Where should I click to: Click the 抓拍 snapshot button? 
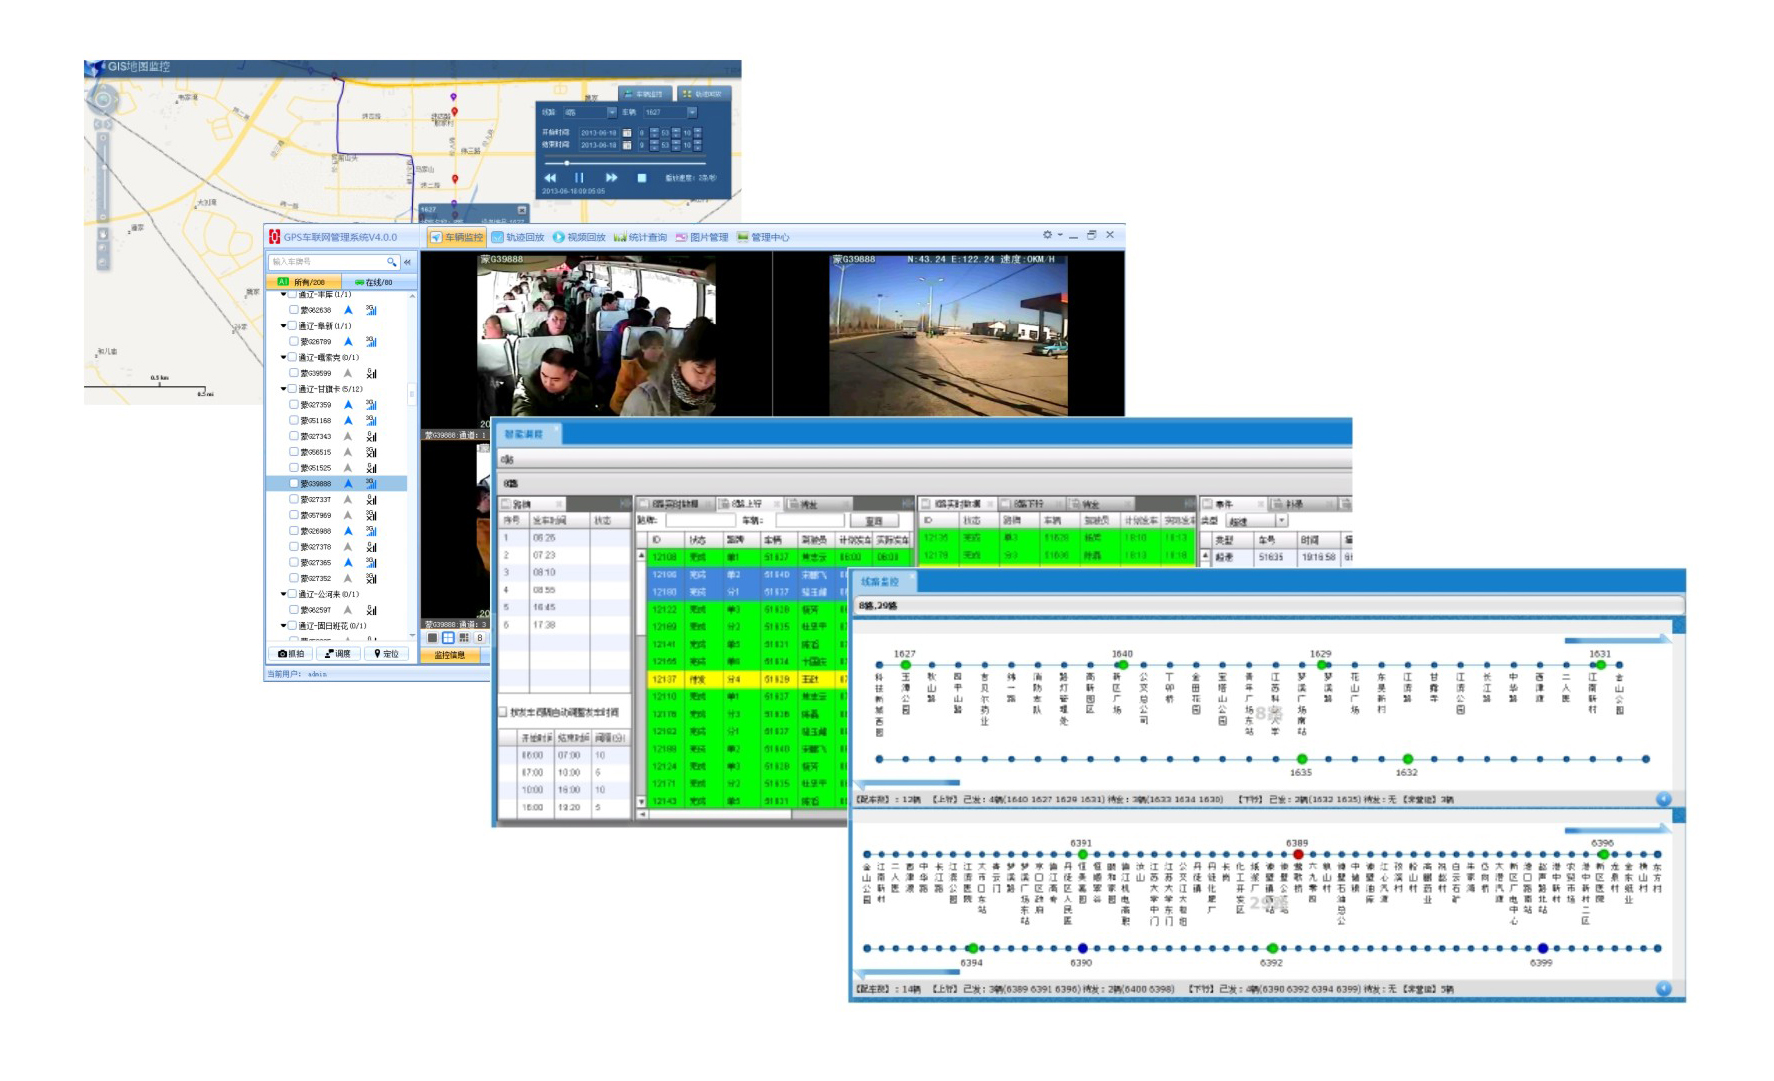(291, 654)
